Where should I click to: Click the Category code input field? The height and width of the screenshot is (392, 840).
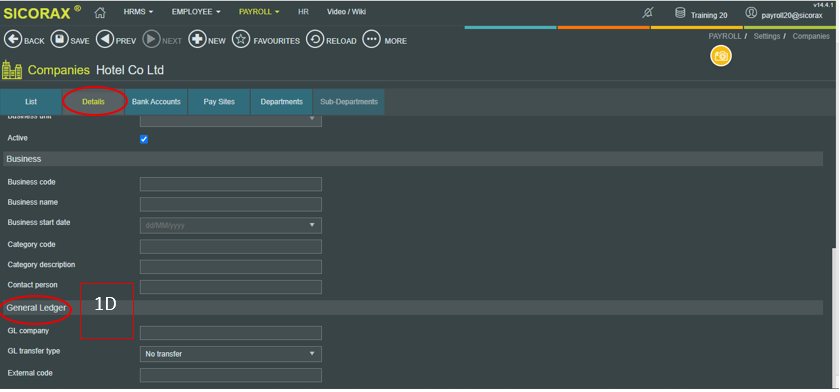coord(231,247)
